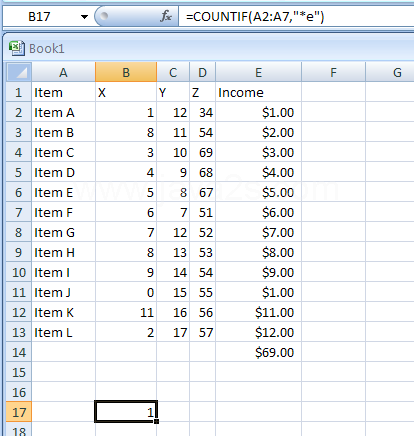Click cell 'Item E'
This screenshot has width=414, height=436.
63,192
